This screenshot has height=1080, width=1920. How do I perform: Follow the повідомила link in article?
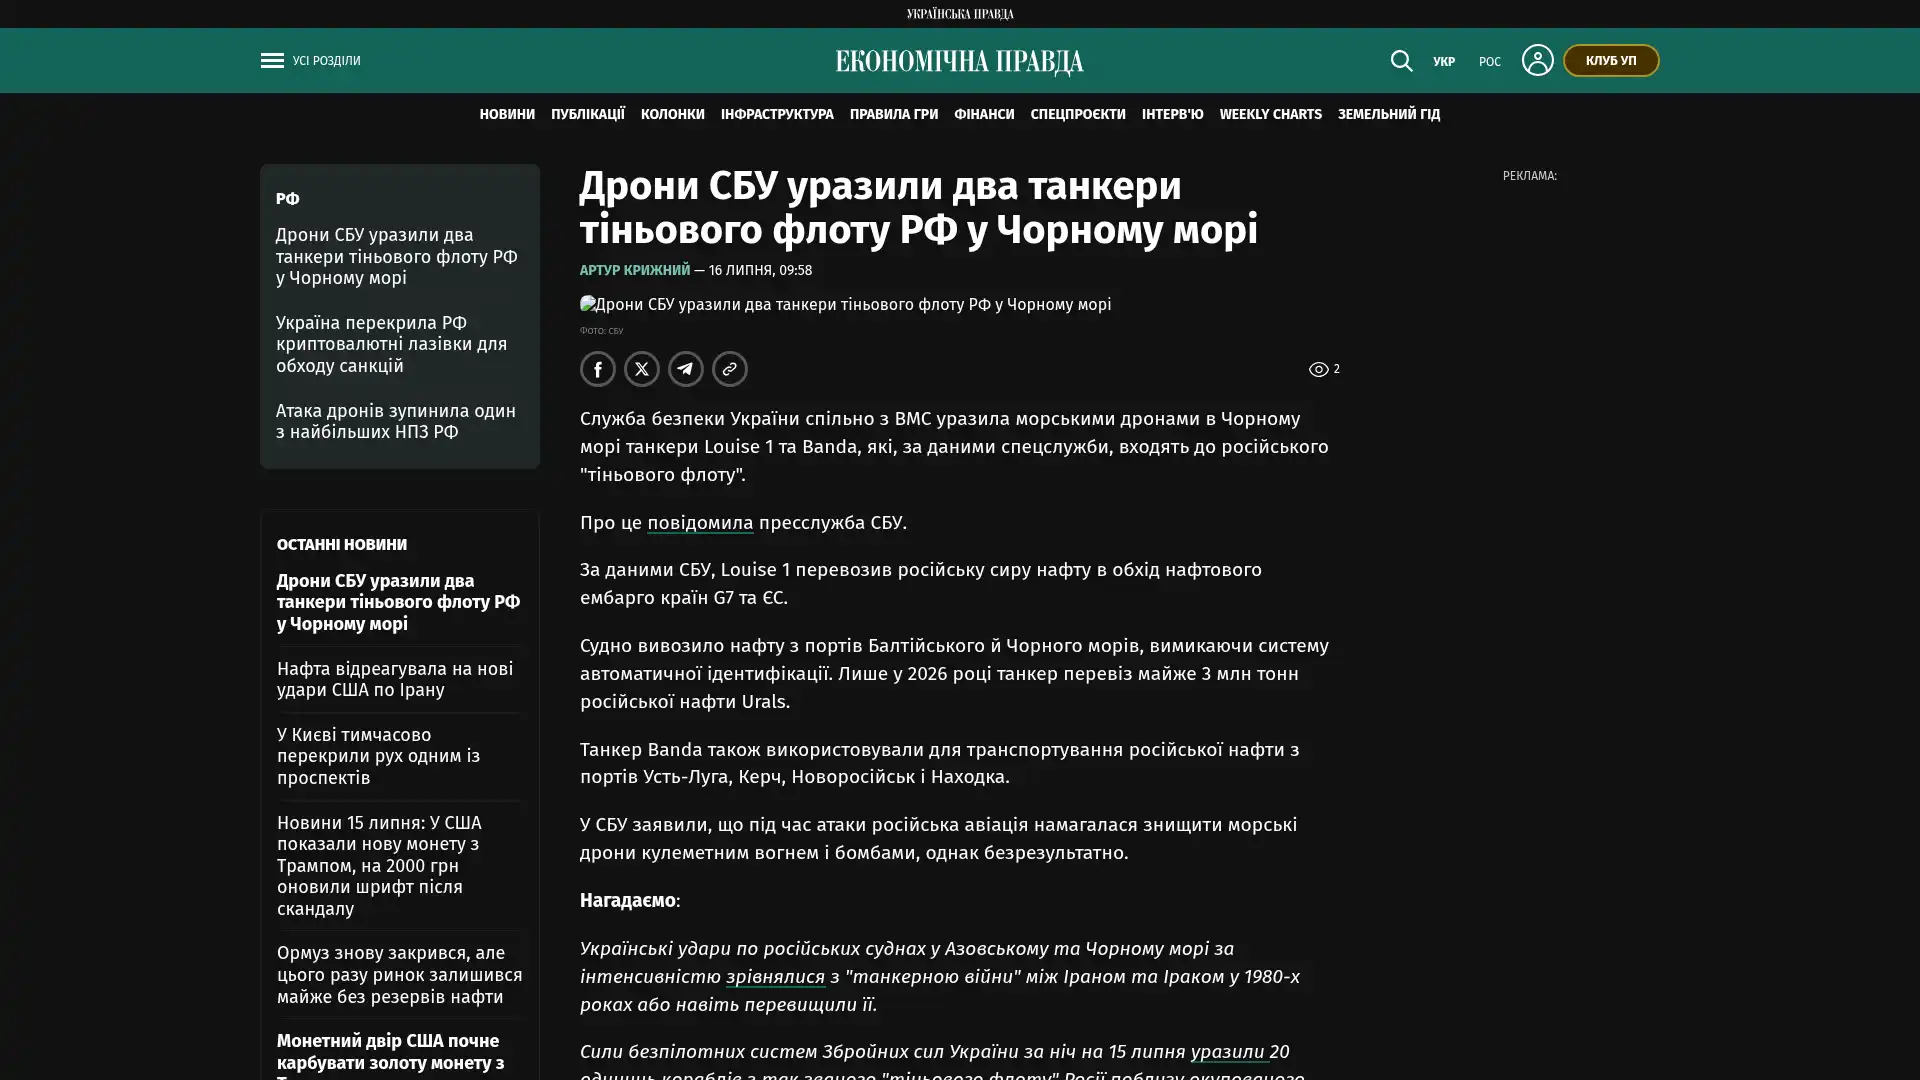[700, 522]
